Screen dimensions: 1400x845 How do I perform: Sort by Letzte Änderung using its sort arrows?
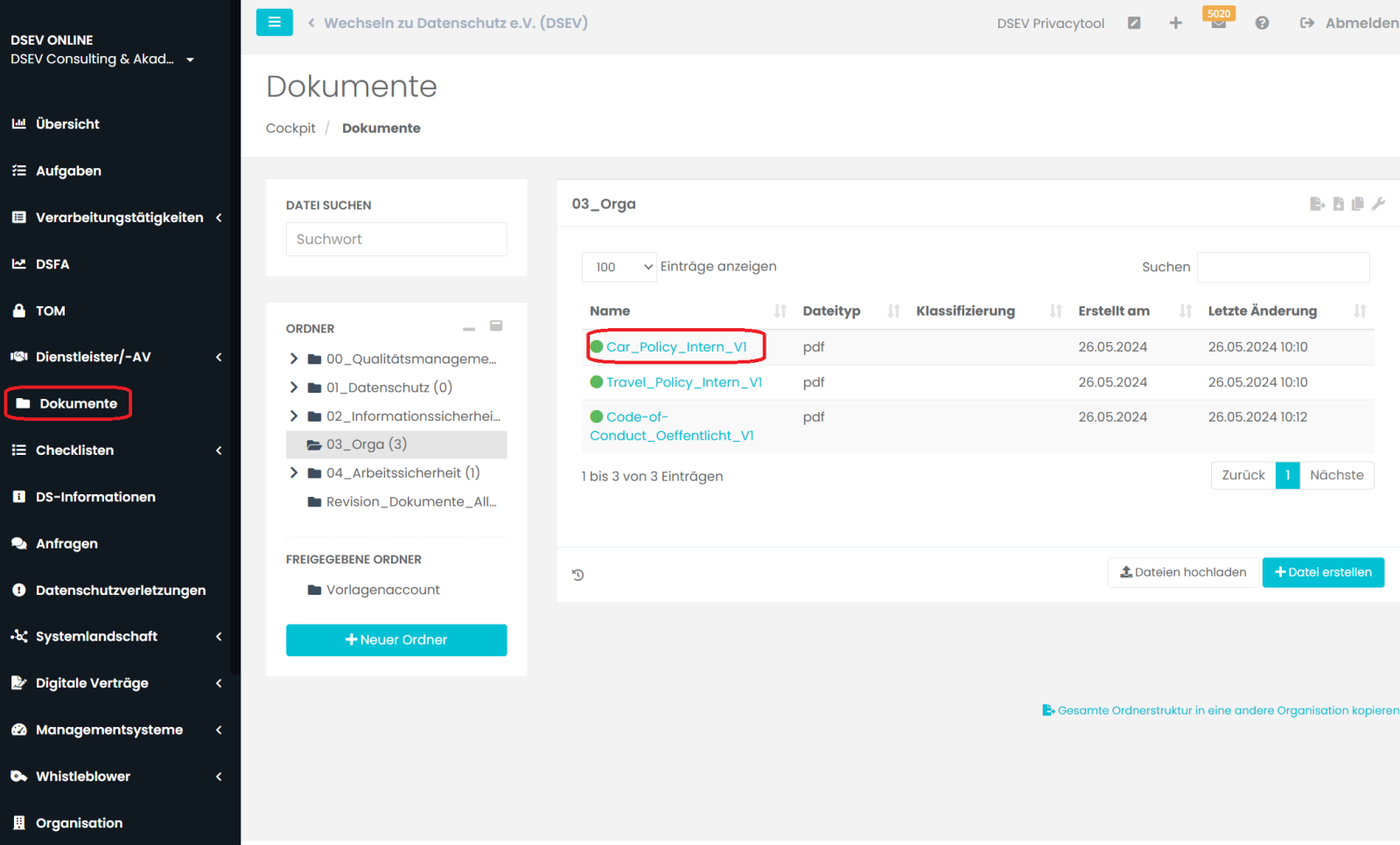1360,311
